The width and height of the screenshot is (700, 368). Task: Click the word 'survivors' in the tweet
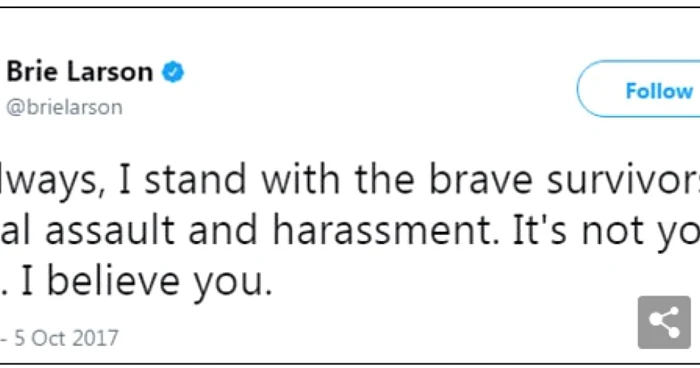pyautogui.click(x=624, y=180)
